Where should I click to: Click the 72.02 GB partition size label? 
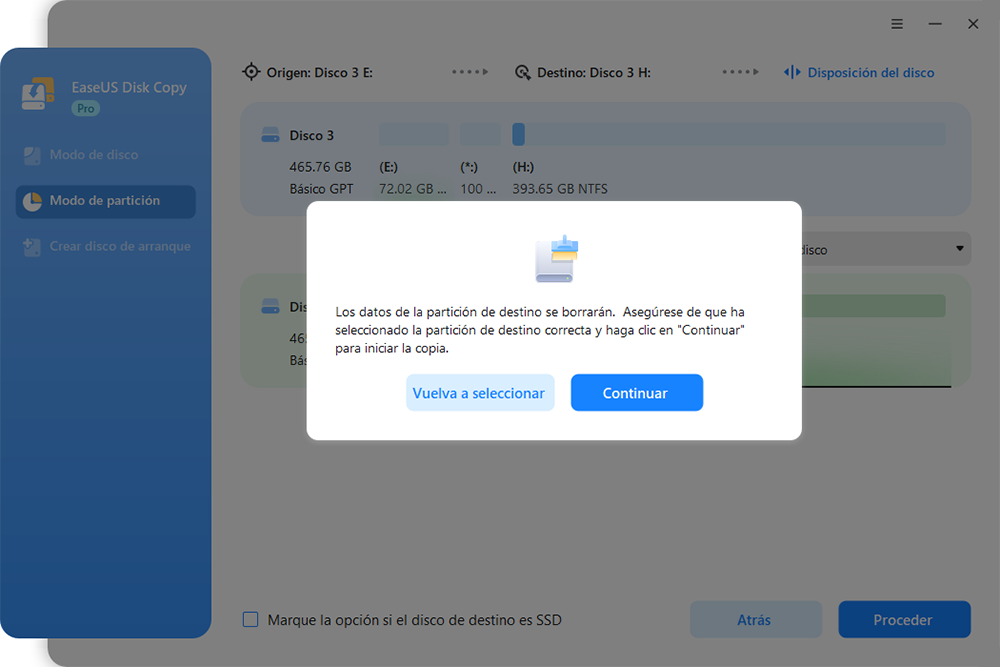click(x=413, y=189)
